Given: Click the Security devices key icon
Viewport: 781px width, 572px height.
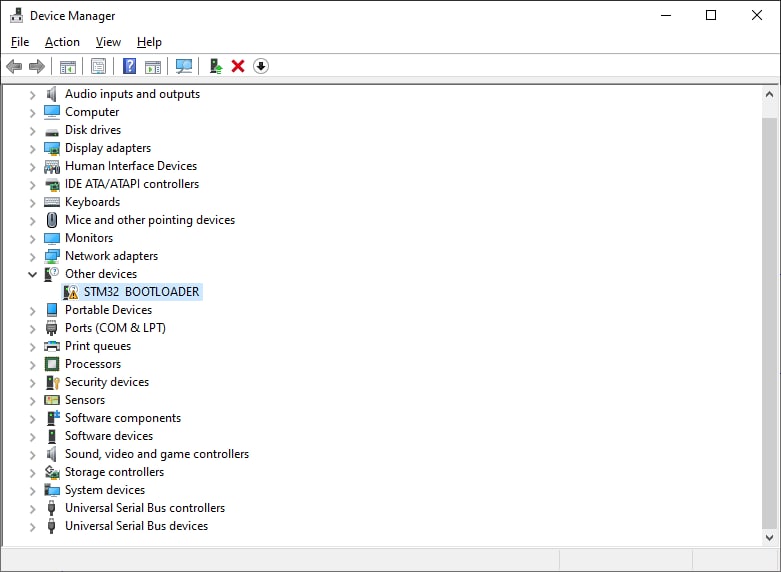Looking at the screenshot, I should [52, 382].
